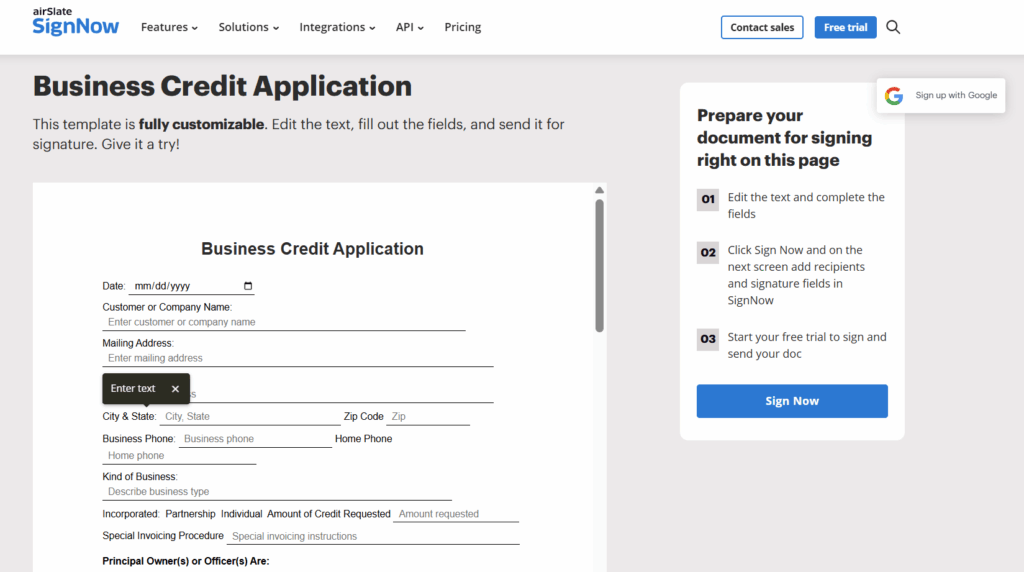Close the Enter text tooltip
This screenshot has width=1024, height=572.
pos(175,389)
